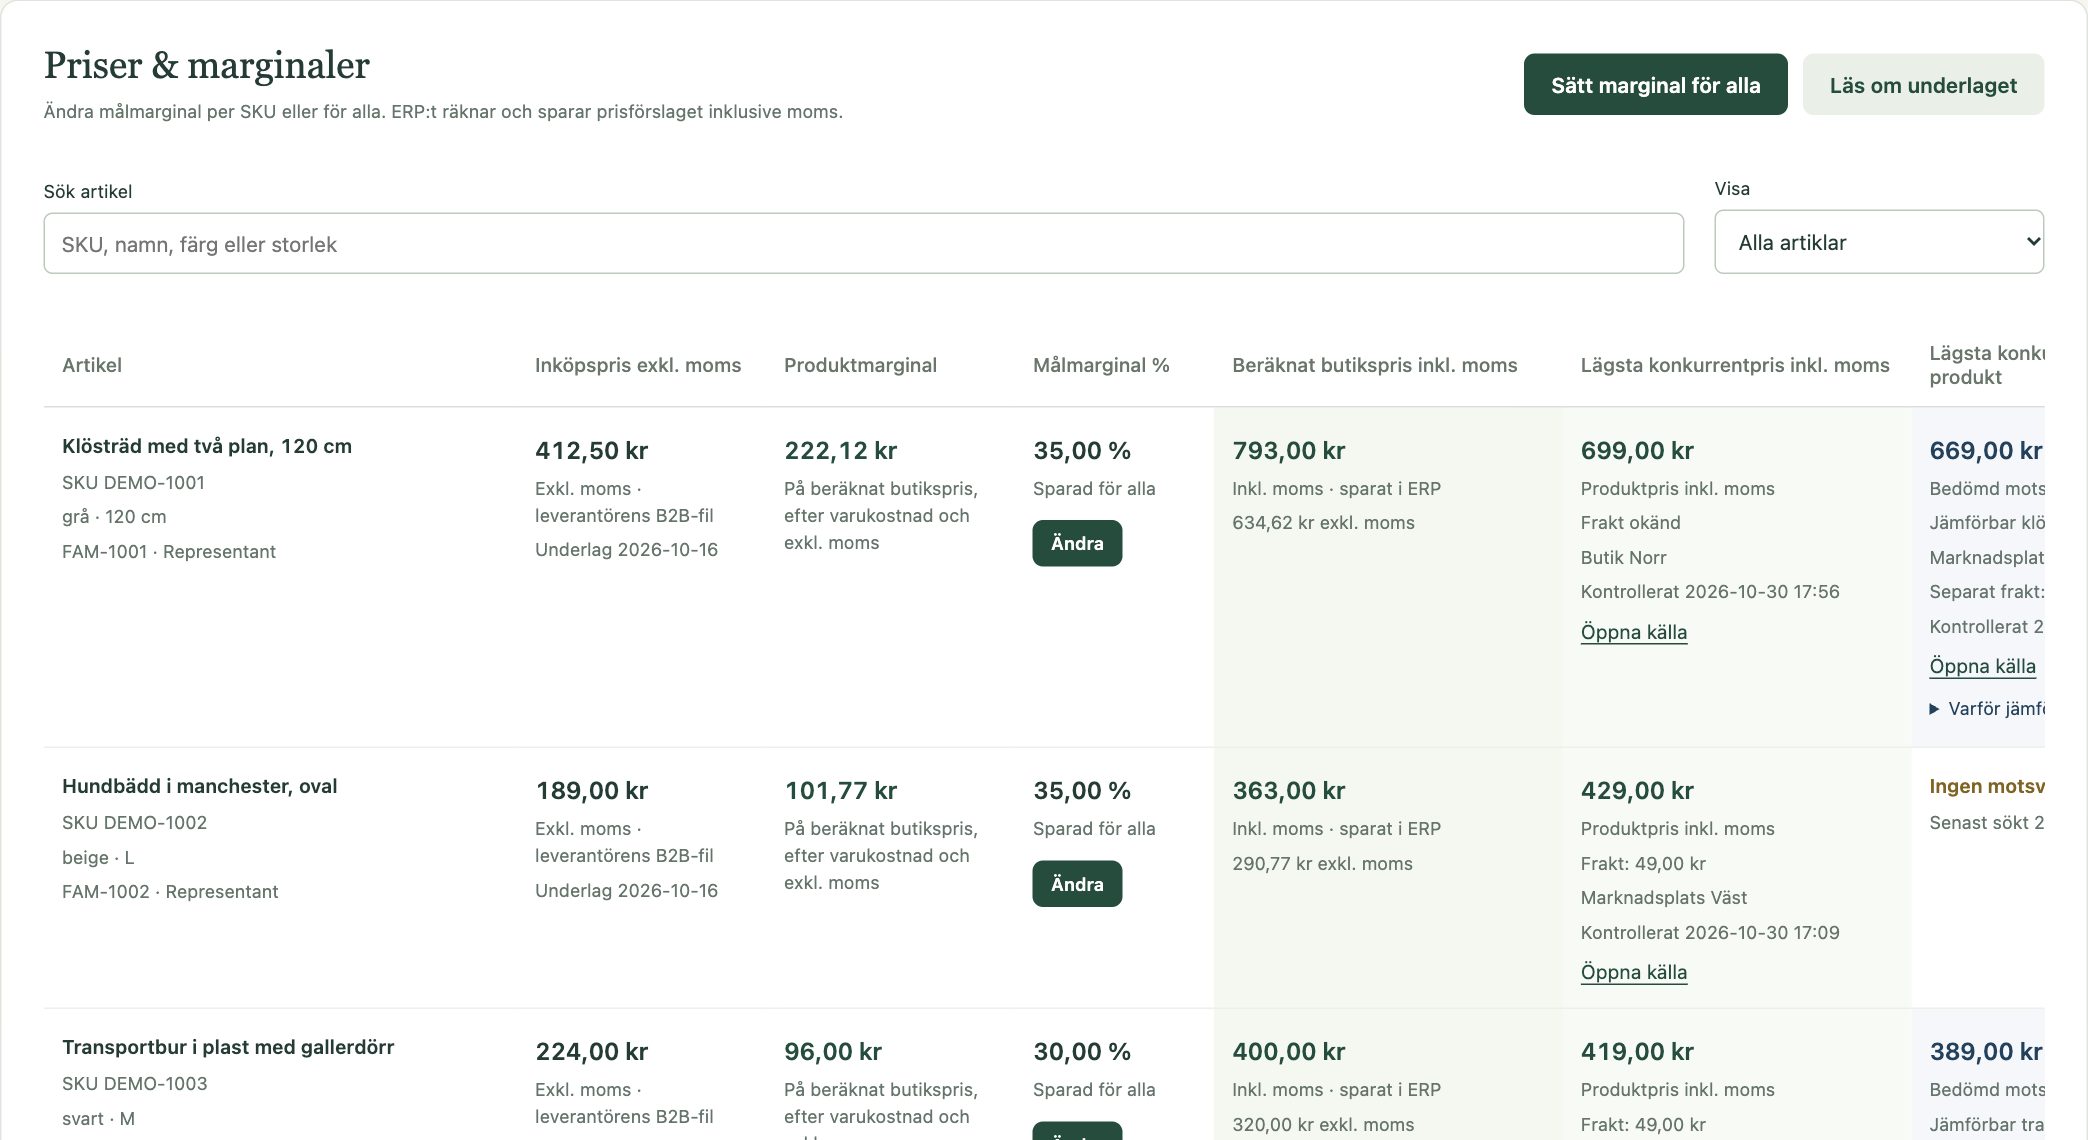Open 'Öppna källa' link for Butik Norr
This screenshot has width=2088, height=1140.
(x=1634, y=632)
